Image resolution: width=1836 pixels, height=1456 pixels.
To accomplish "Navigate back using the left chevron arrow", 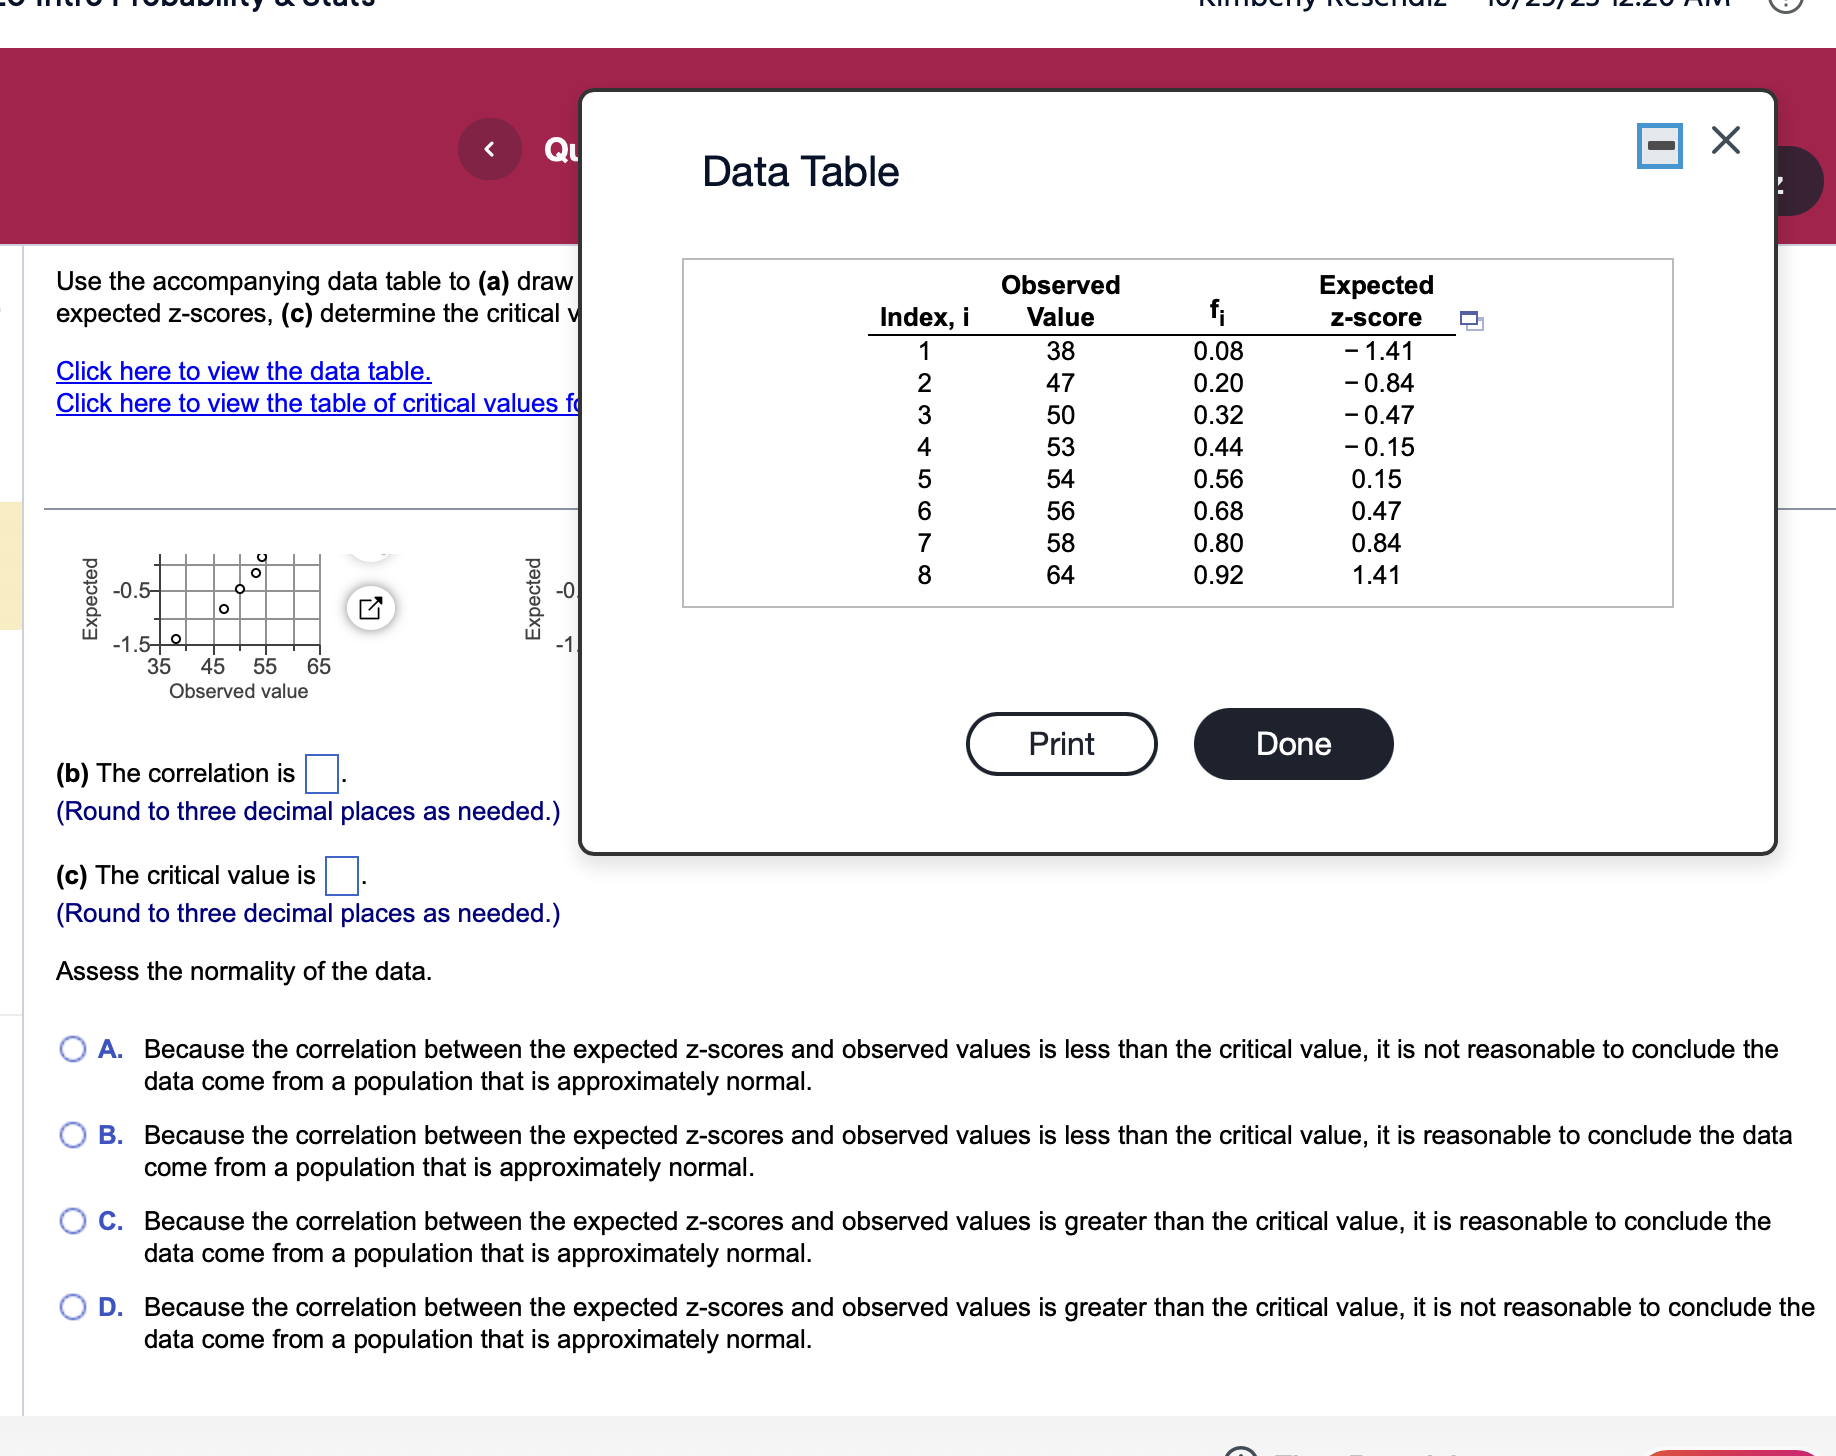I will (x=489, y=148).
